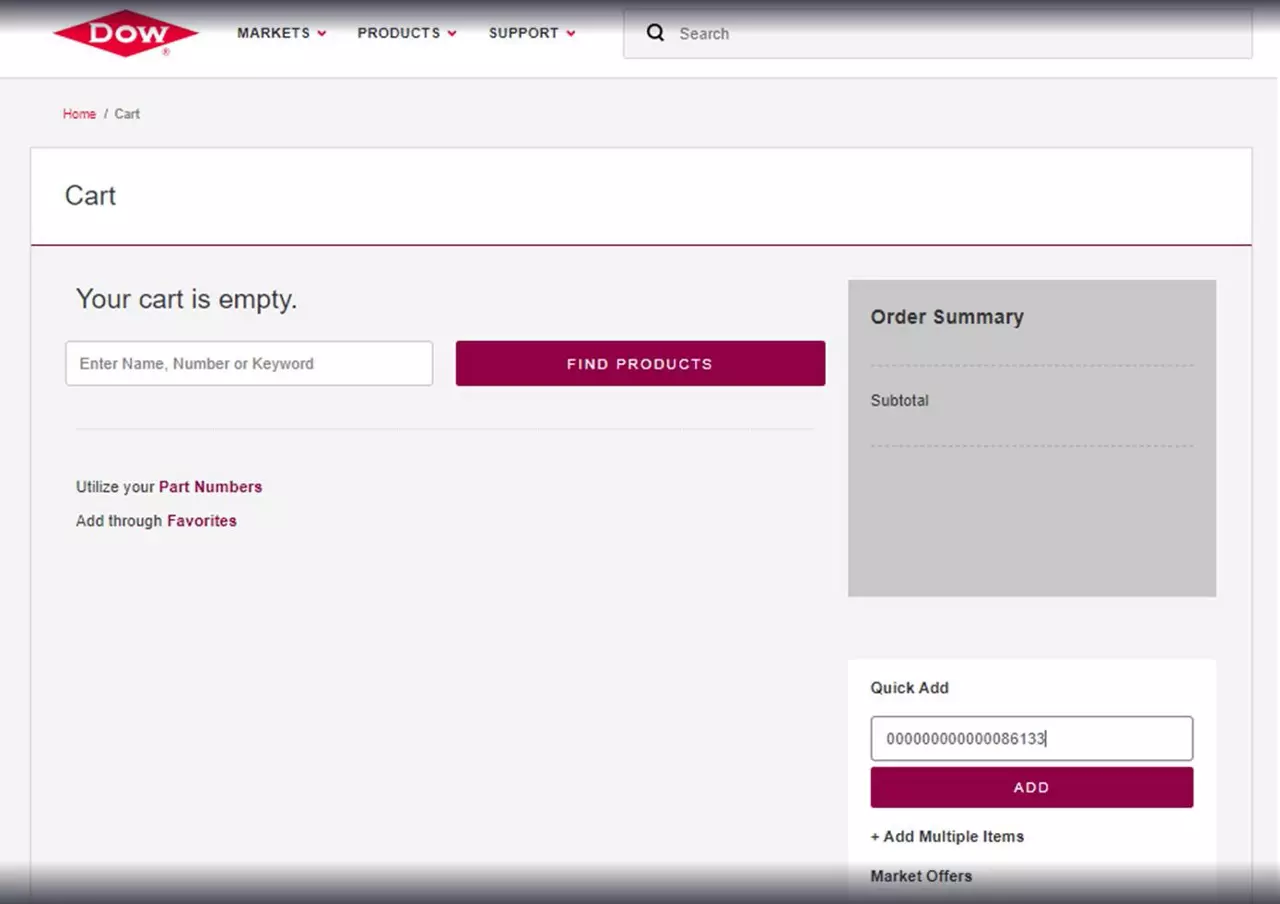
Task: Open Market Offers
Action: (x=921, y=876)
